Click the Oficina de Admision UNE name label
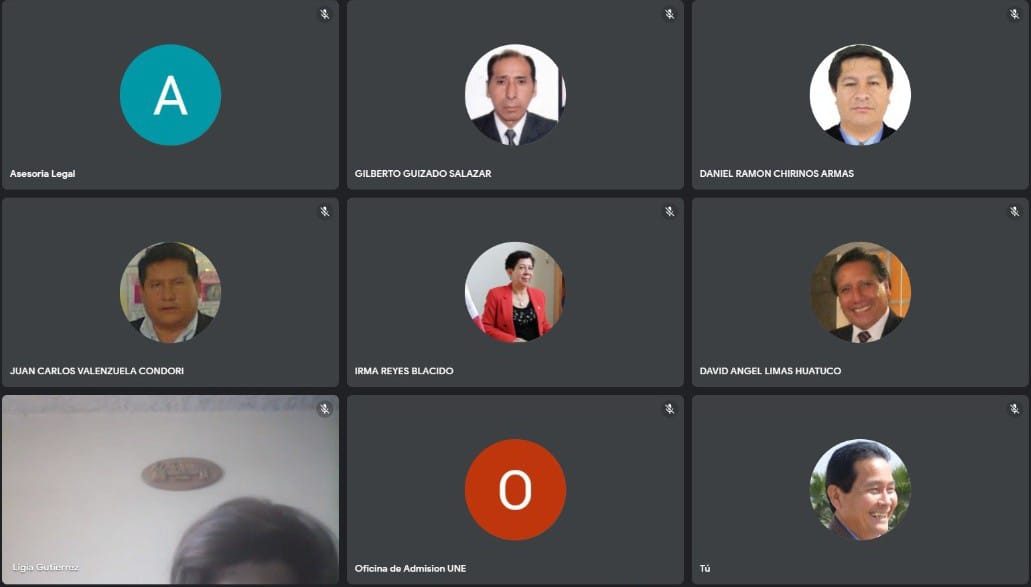The height and width of the screenshot is (587, 1031). pyautogui.click(x=410, y=568)
